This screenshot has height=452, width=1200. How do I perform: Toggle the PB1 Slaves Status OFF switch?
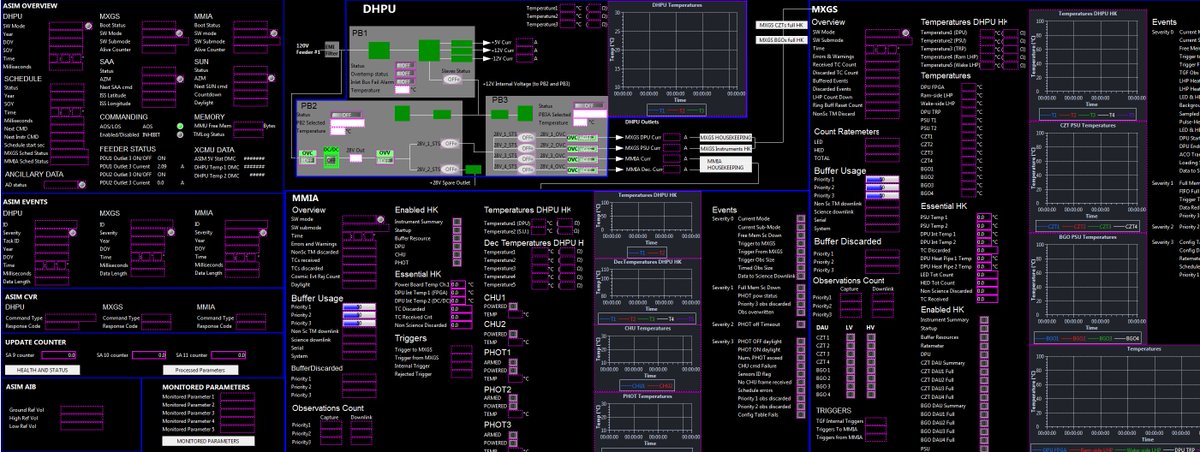(x=453, y=80)
